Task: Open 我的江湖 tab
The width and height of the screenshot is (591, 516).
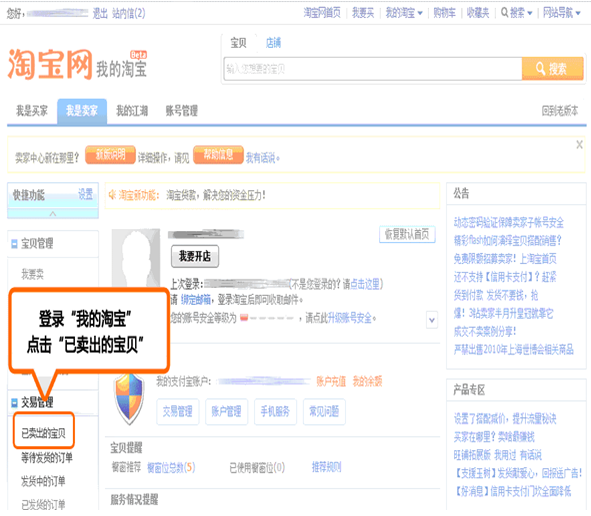Action: pyautogui.click(x=132, y=111)
